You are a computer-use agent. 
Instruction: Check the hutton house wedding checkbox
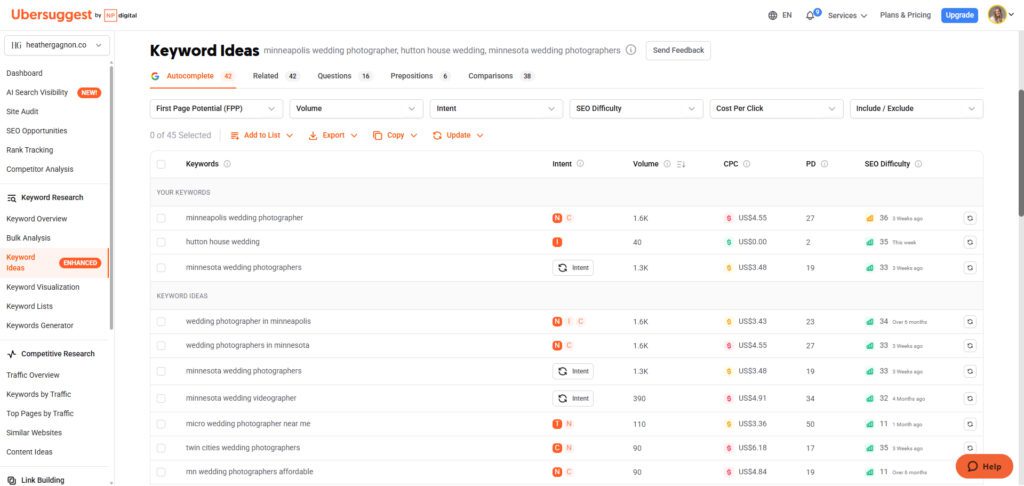(161, 242)
